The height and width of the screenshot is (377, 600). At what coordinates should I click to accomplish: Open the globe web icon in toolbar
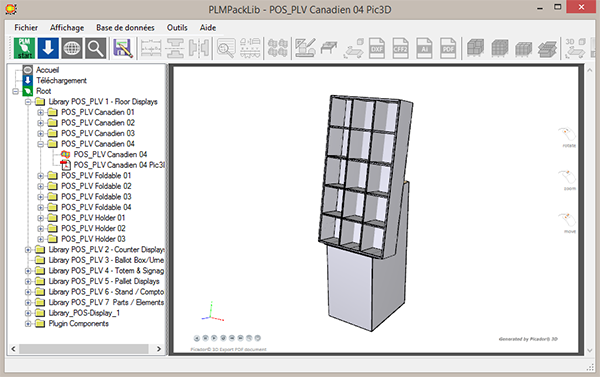[72, 48]
